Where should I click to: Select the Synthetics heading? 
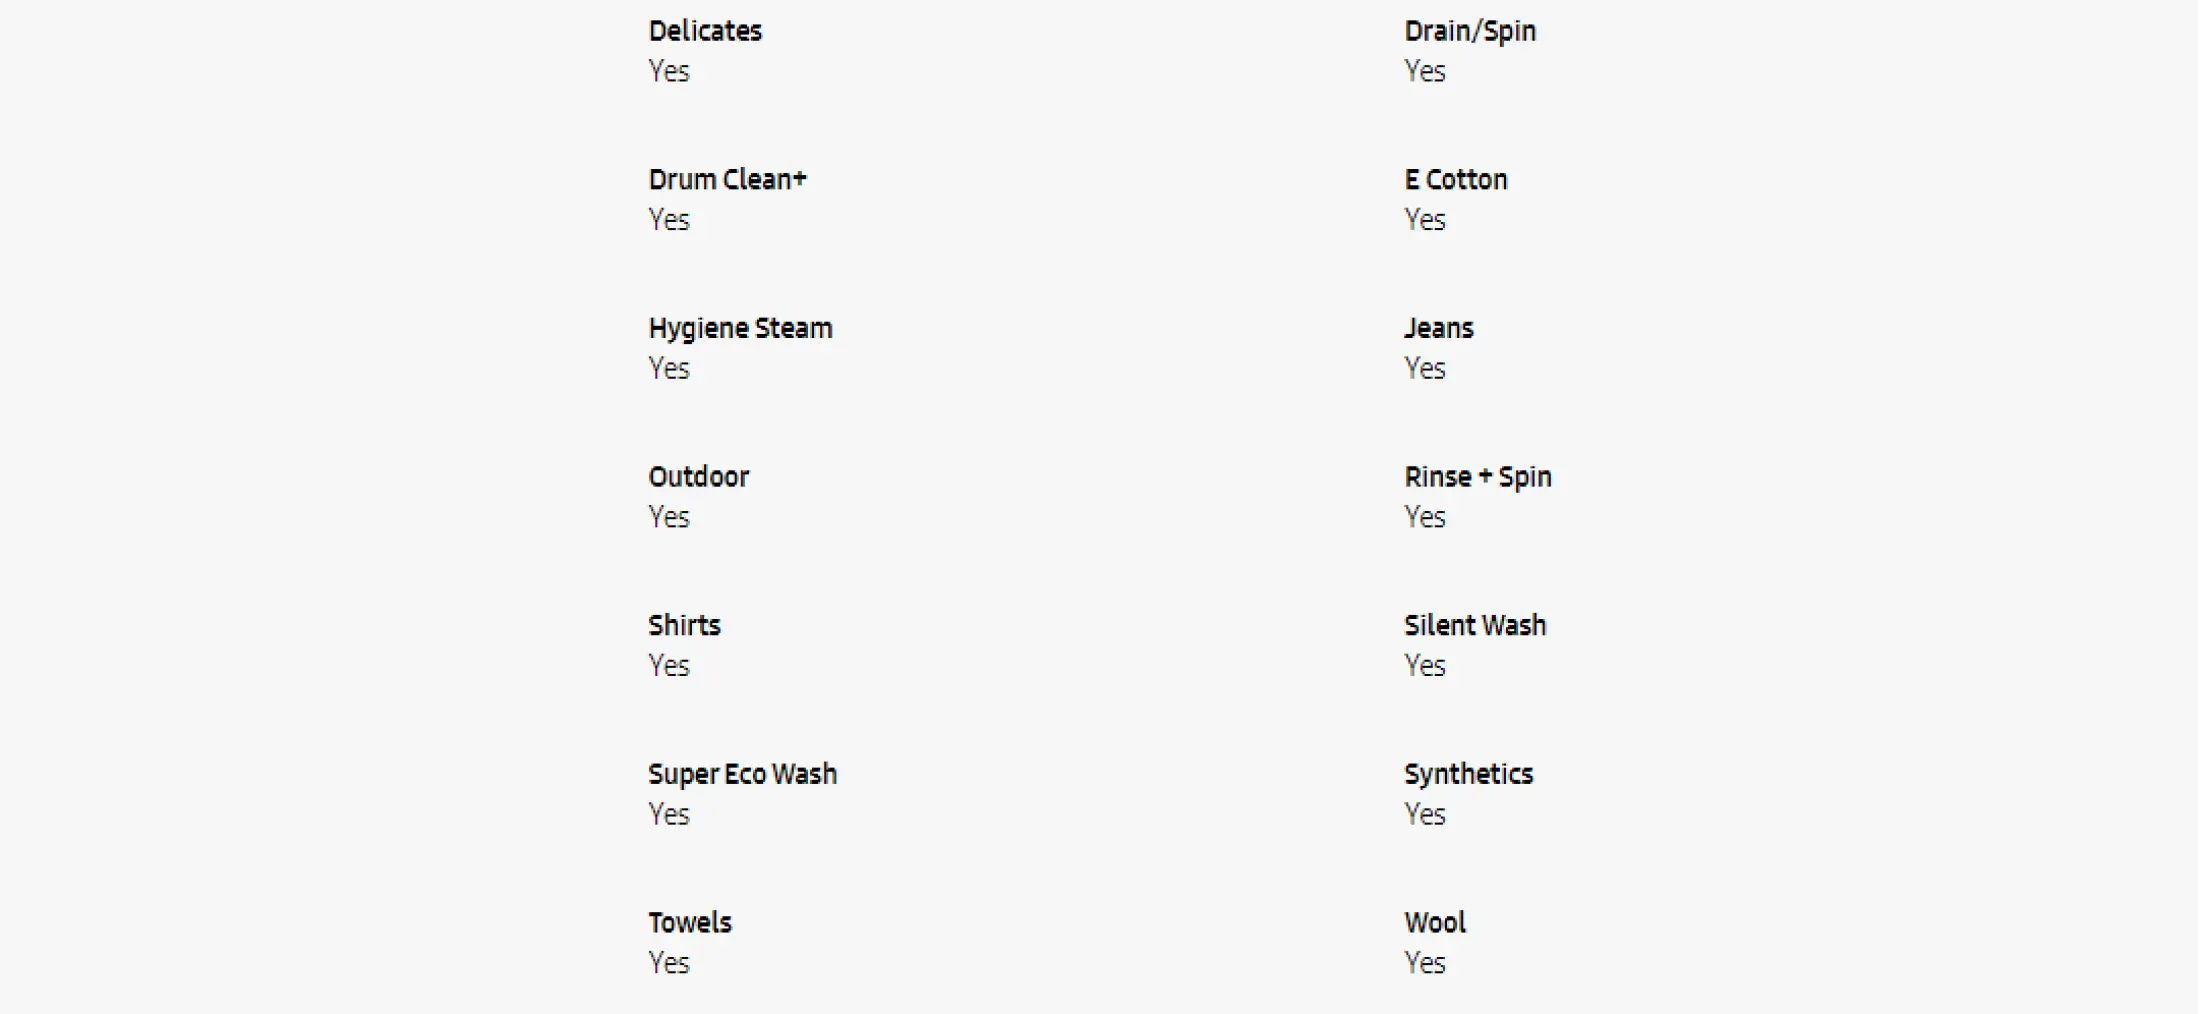1468,775
